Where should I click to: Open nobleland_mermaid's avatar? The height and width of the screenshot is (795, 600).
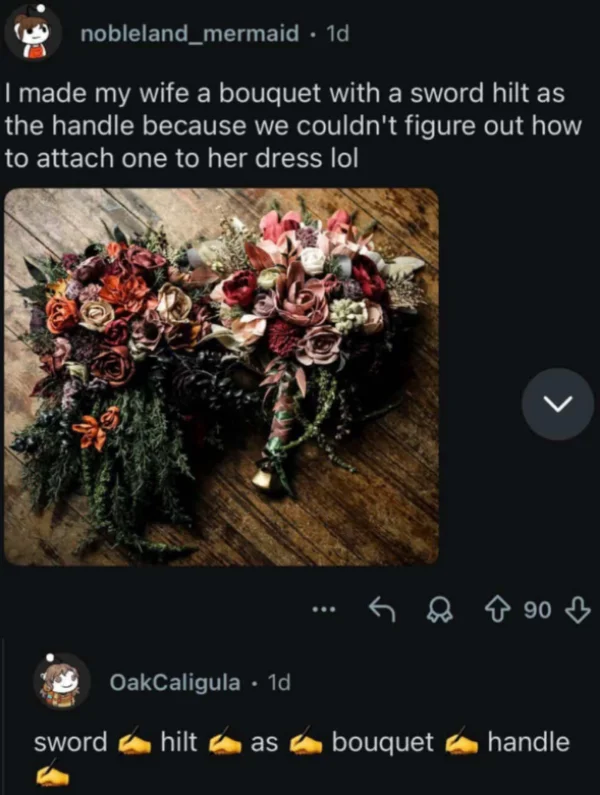pos(33,35)
